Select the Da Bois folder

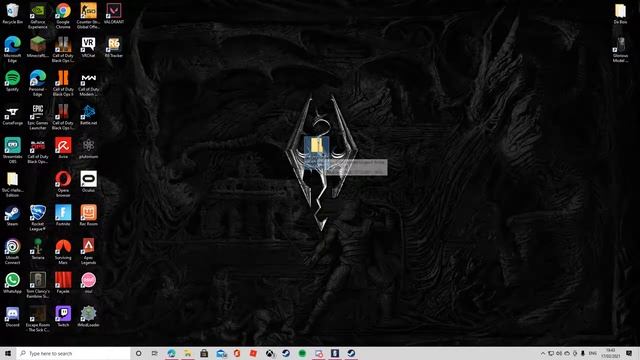tap(620, 14)
